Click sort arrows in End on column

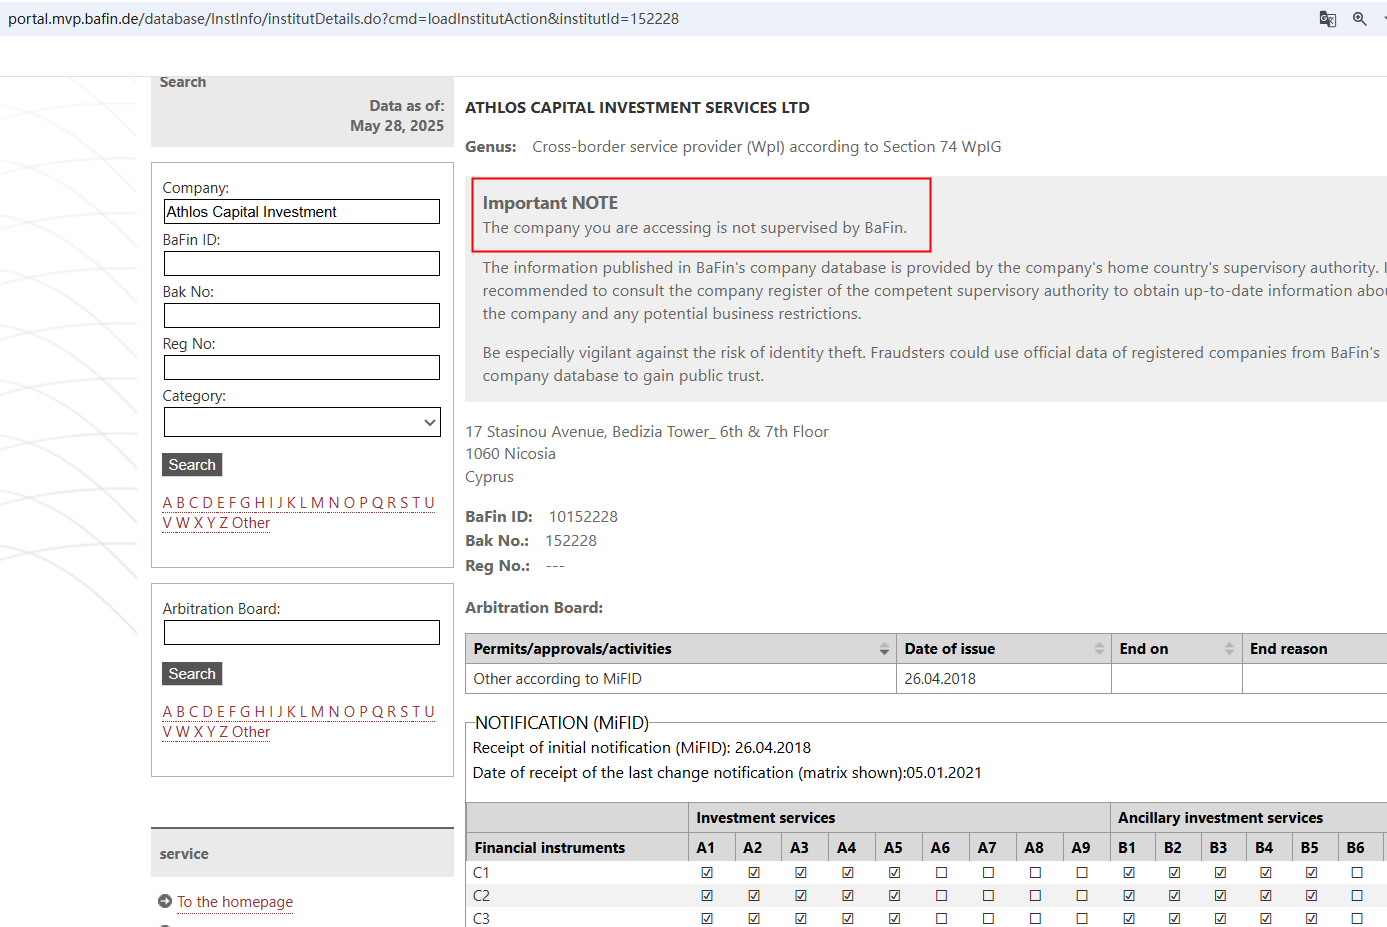pyautogui.click(x=1229, y=649)
